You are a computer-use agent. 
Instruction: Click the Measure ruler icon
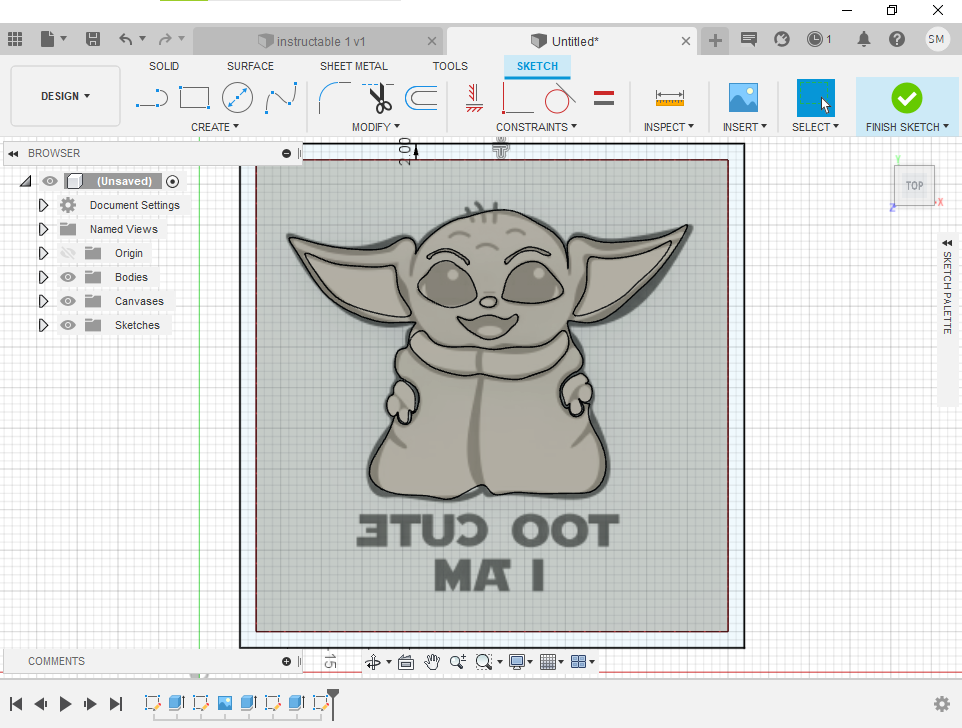pyautogui.click(x=669, y=98)
